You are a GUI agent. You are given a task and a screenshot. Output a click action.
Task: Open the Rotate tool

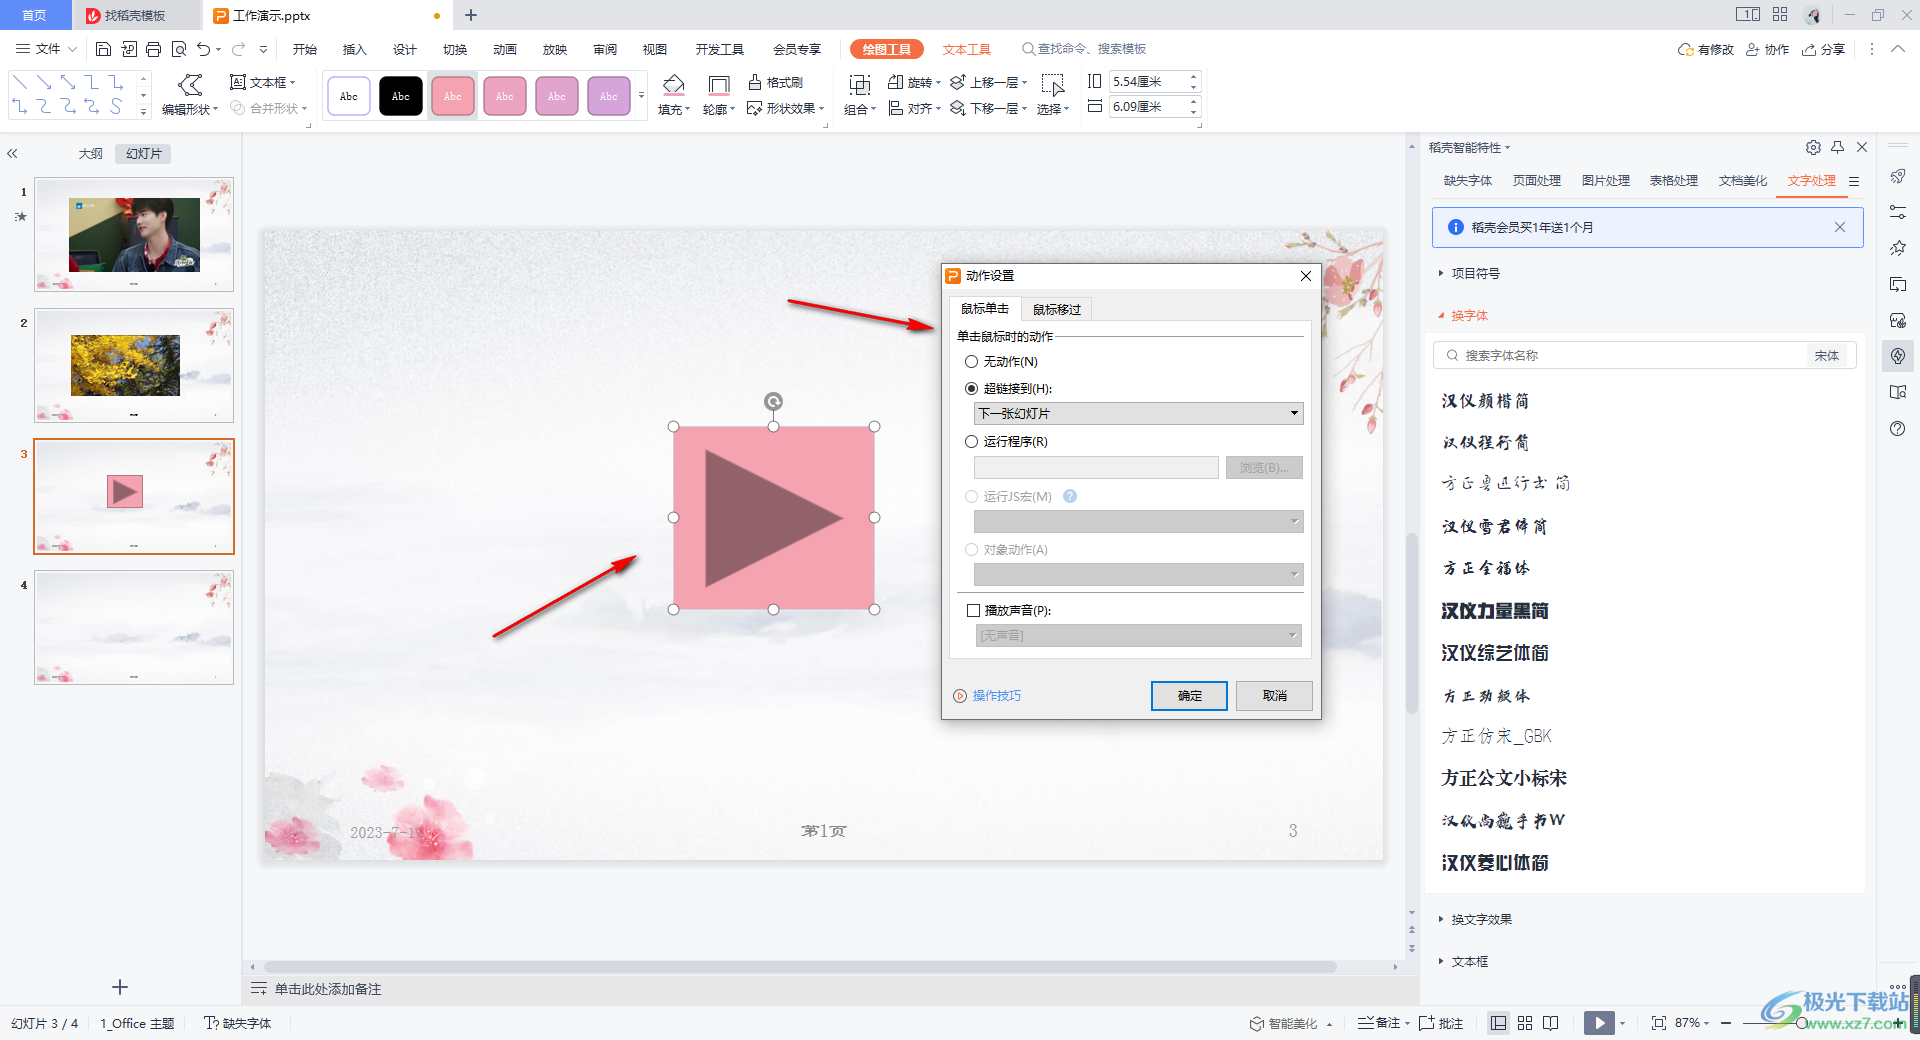pos(914,82)
